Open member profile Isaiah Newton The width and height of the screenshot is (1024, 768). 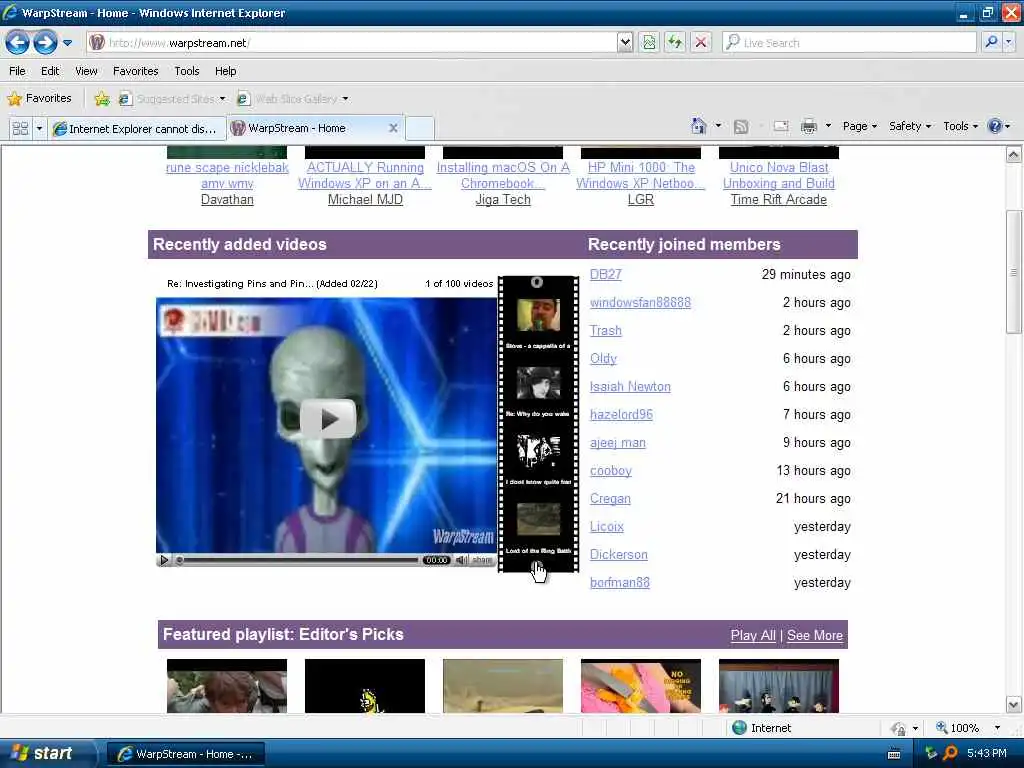point(630,387)
